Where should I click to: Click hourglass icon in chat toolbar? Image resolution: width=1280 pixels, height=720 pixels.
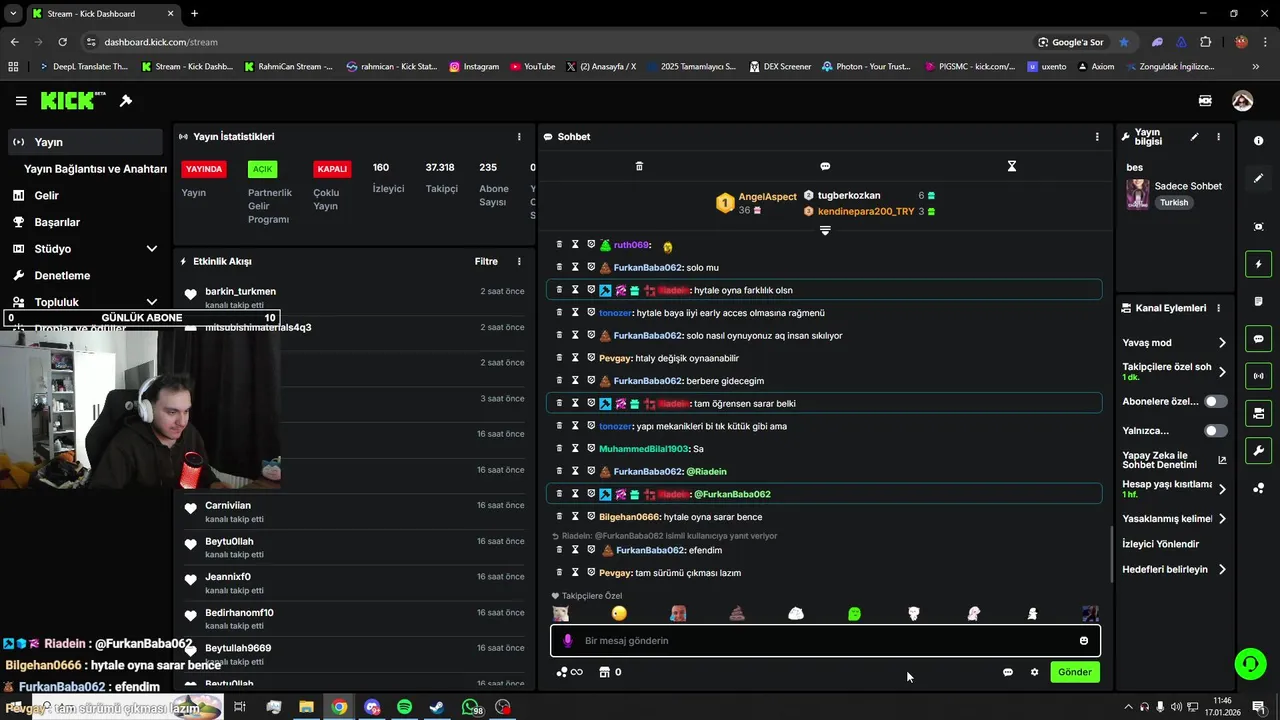tap(1011, 166)
